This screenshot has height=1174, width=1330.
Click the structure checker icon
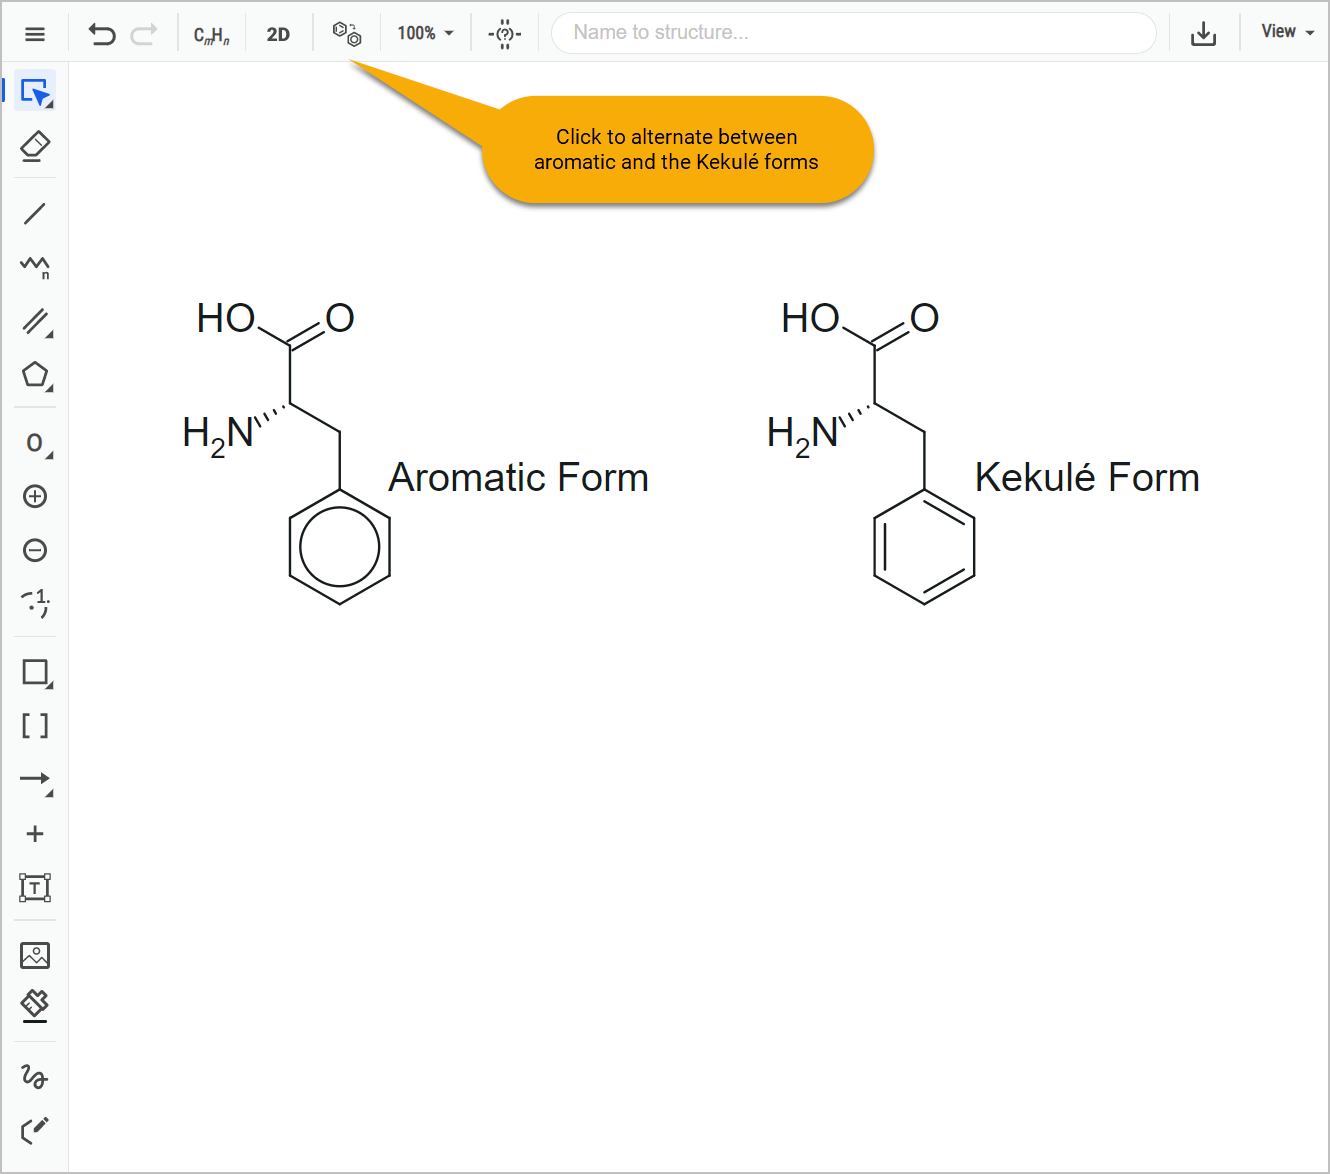(505, 34)
